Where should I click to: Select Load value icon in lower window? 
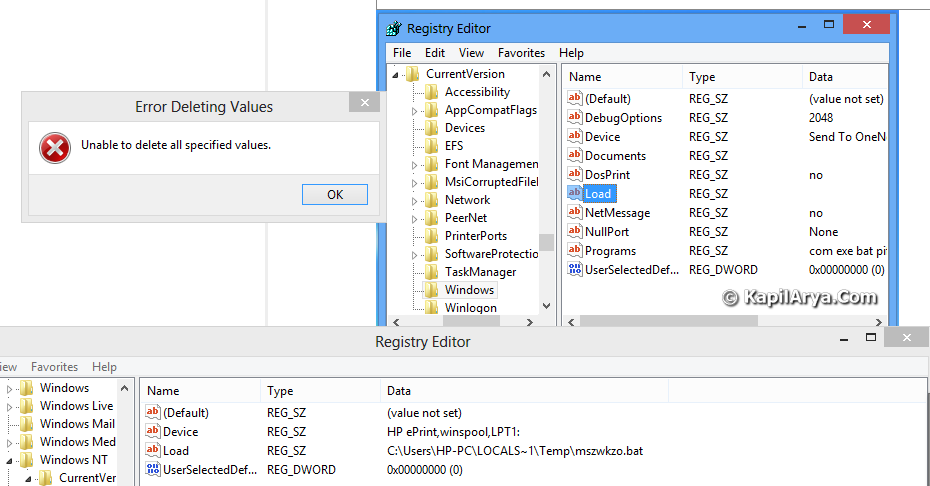152,450
